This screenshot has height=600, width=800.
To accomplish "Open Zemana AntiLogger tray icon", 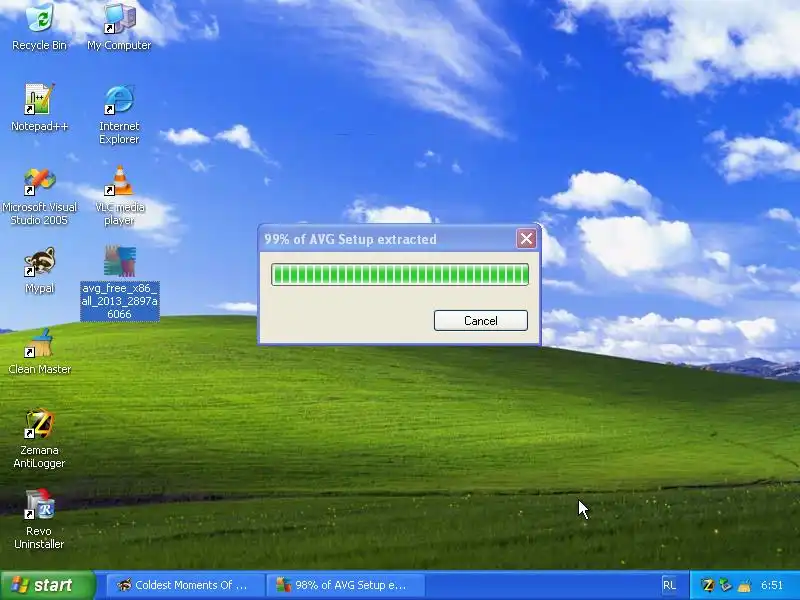I will pos(707,585).
